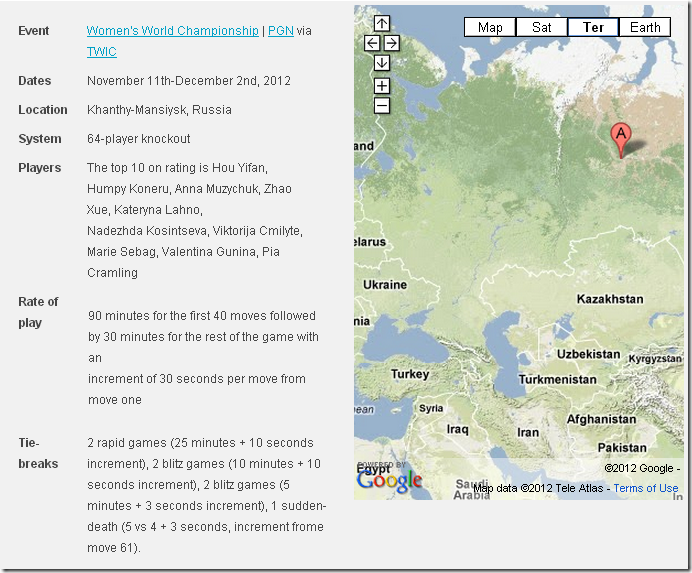This screenshot has height=573, width=692.
Task: Pan the map left with the arrow
Action: (372, 43)
